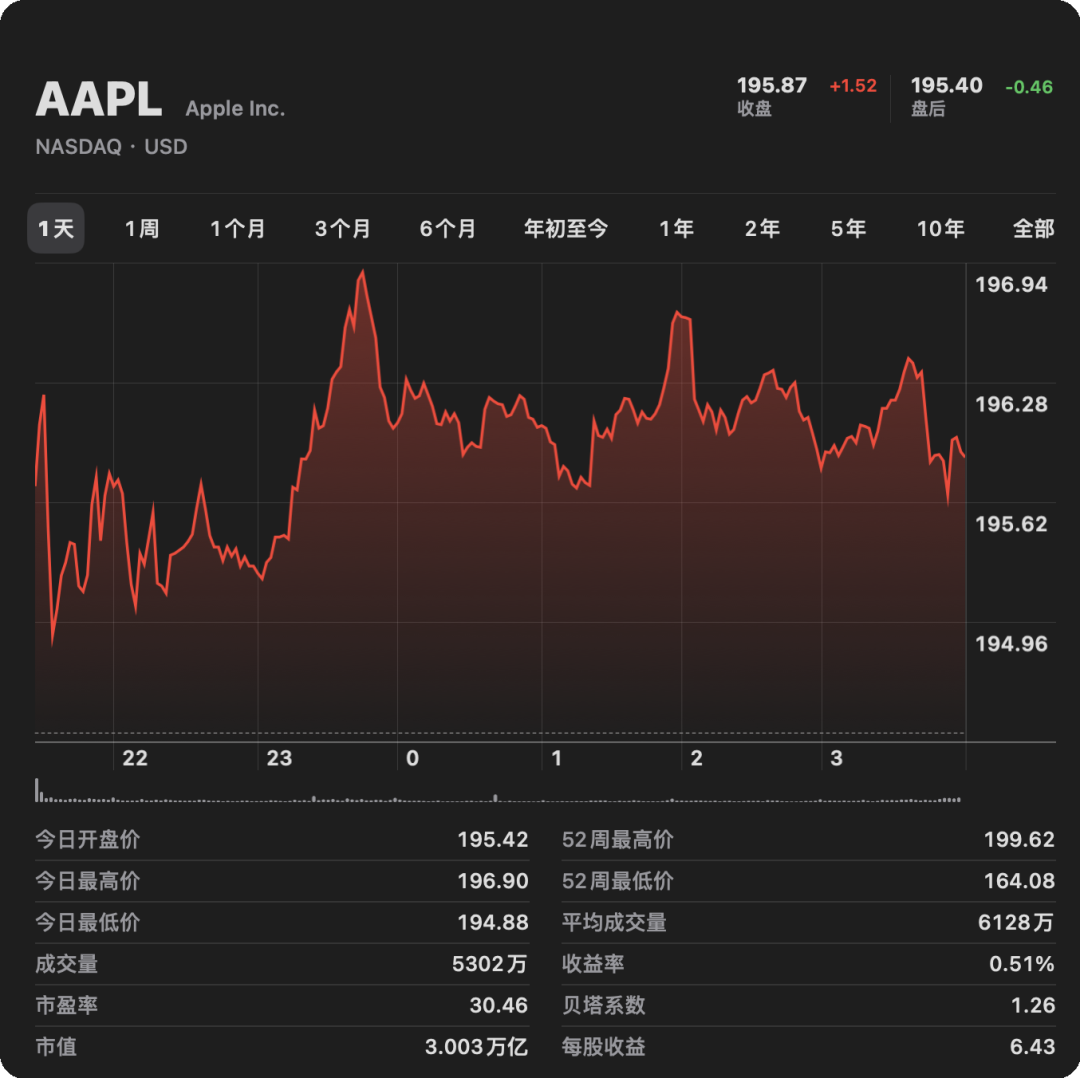Image resolution: width=1080 pixels, height=1078 pixels.
Task: Click the 22 hour axis marker
Action: click(135, 758)
